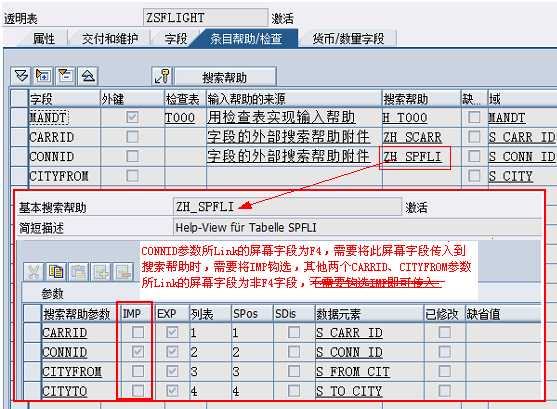Click the collapse rows toolbar icon

[x=87, y=76]
